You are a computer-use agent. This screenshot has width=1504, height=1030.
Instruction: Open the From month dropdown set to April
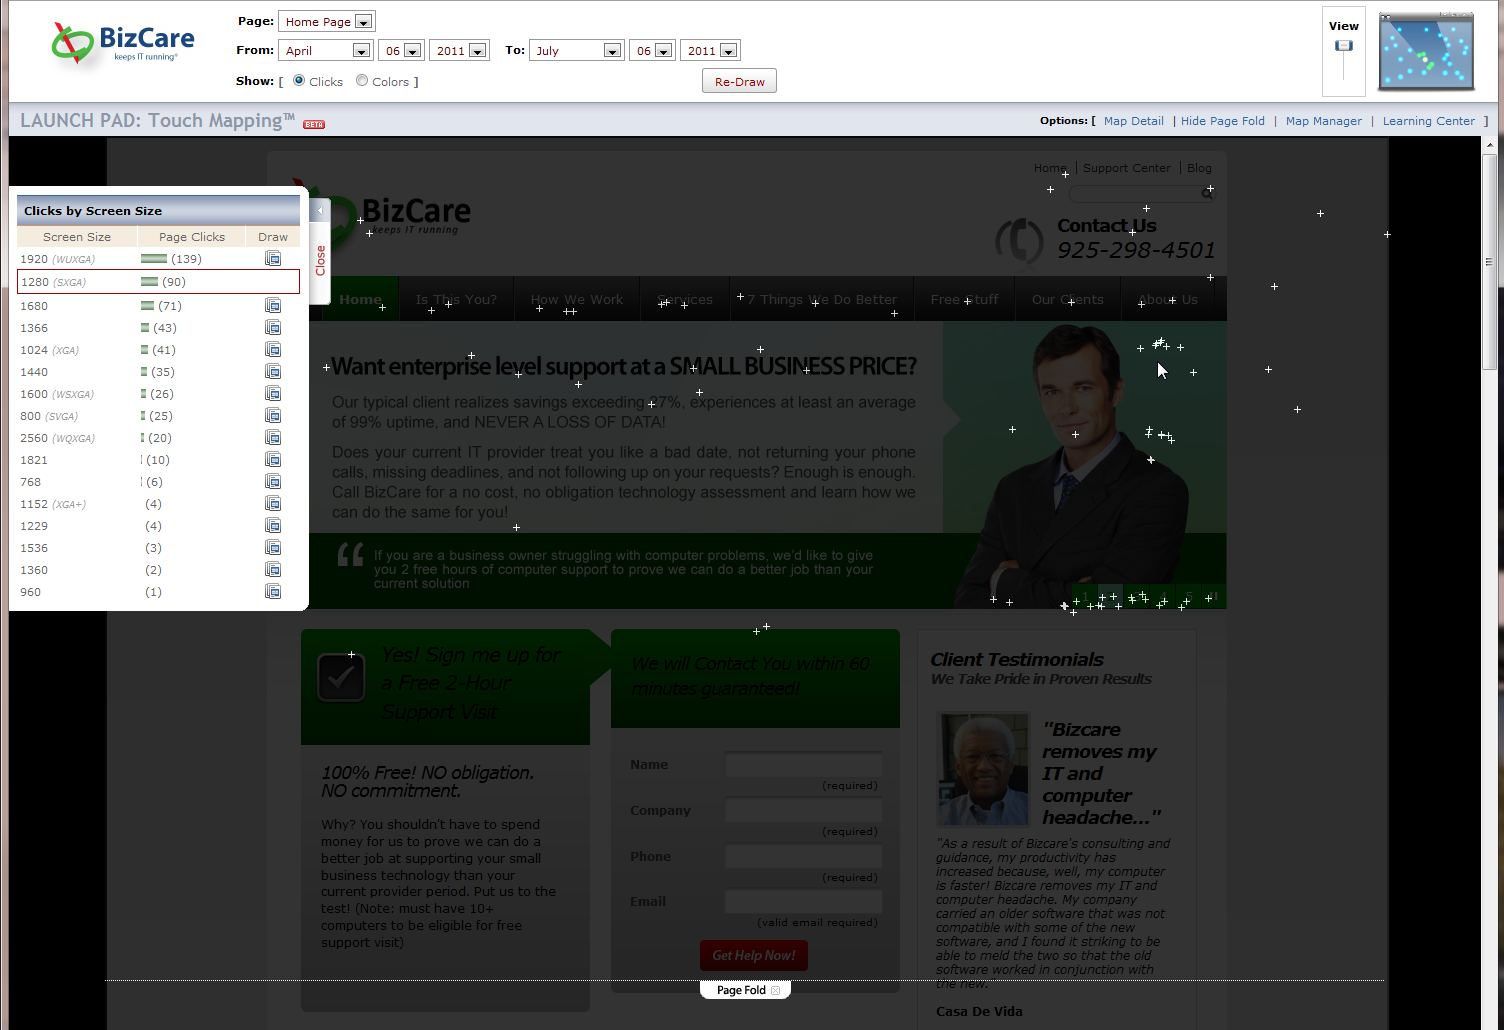(x=326, y=49)
